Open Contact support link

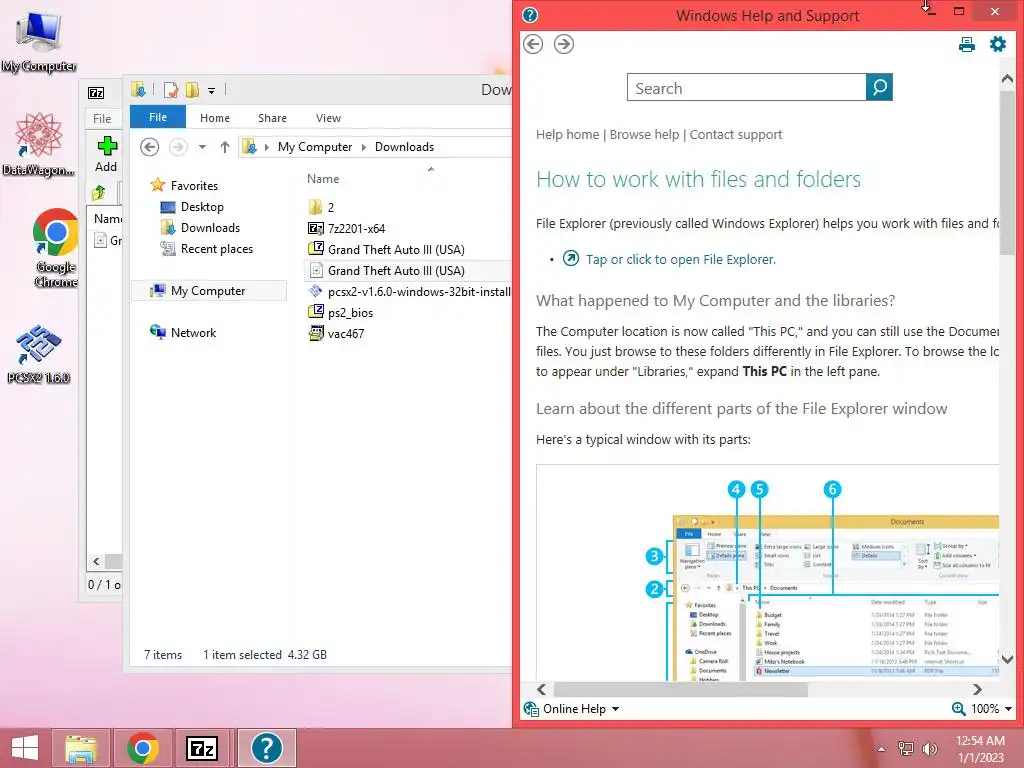736,135
